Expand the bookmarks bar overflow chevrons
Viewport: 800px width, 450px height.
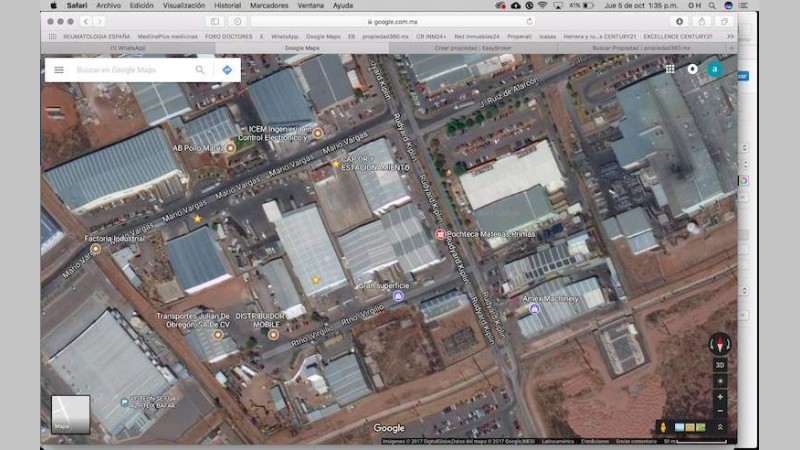coord(730,37)
